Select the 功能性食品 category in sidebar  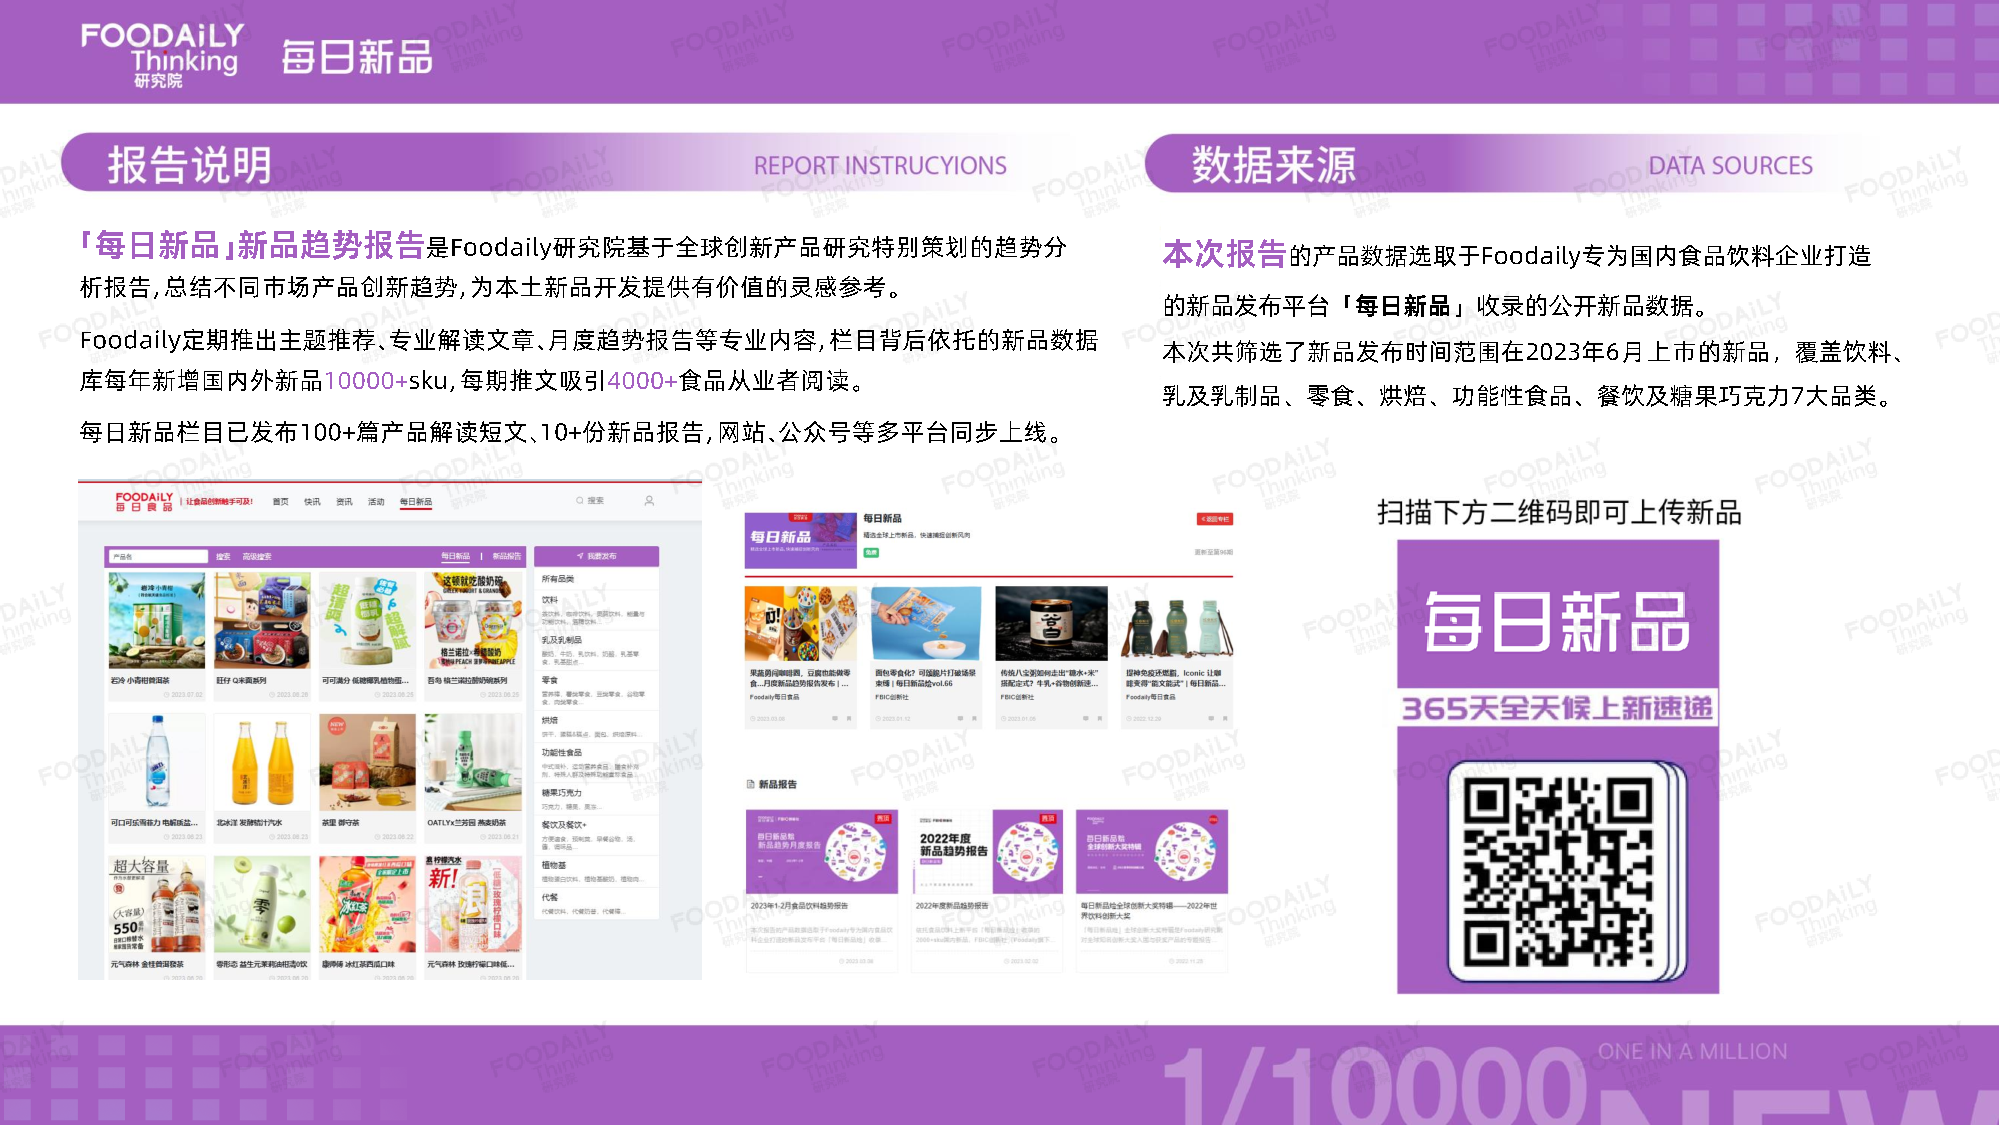tap(561, 753)
